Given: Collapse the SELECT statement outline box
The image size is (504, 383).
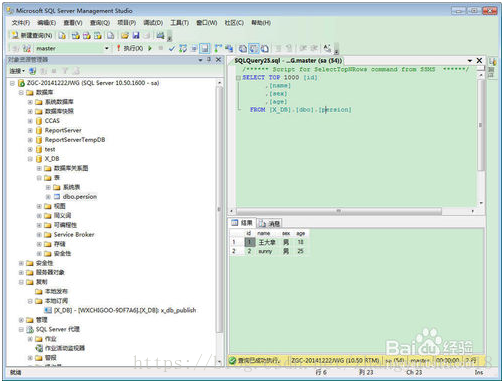Looking at the screenshot, I should (x=238, y=78).
